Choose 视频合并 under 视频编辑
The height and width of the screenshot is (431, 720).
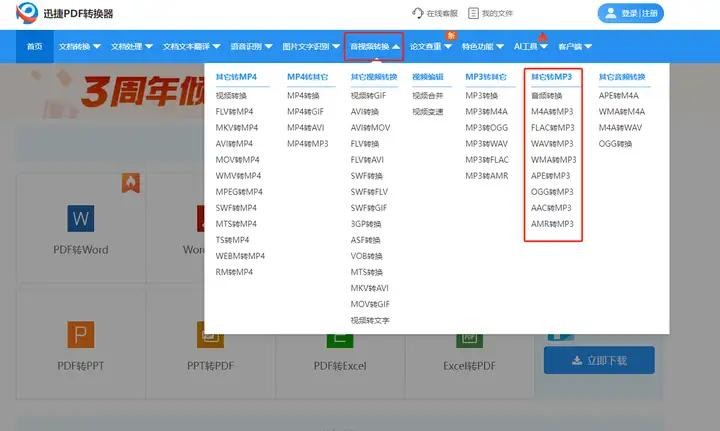pyautogui.click(x=427, y=96)
